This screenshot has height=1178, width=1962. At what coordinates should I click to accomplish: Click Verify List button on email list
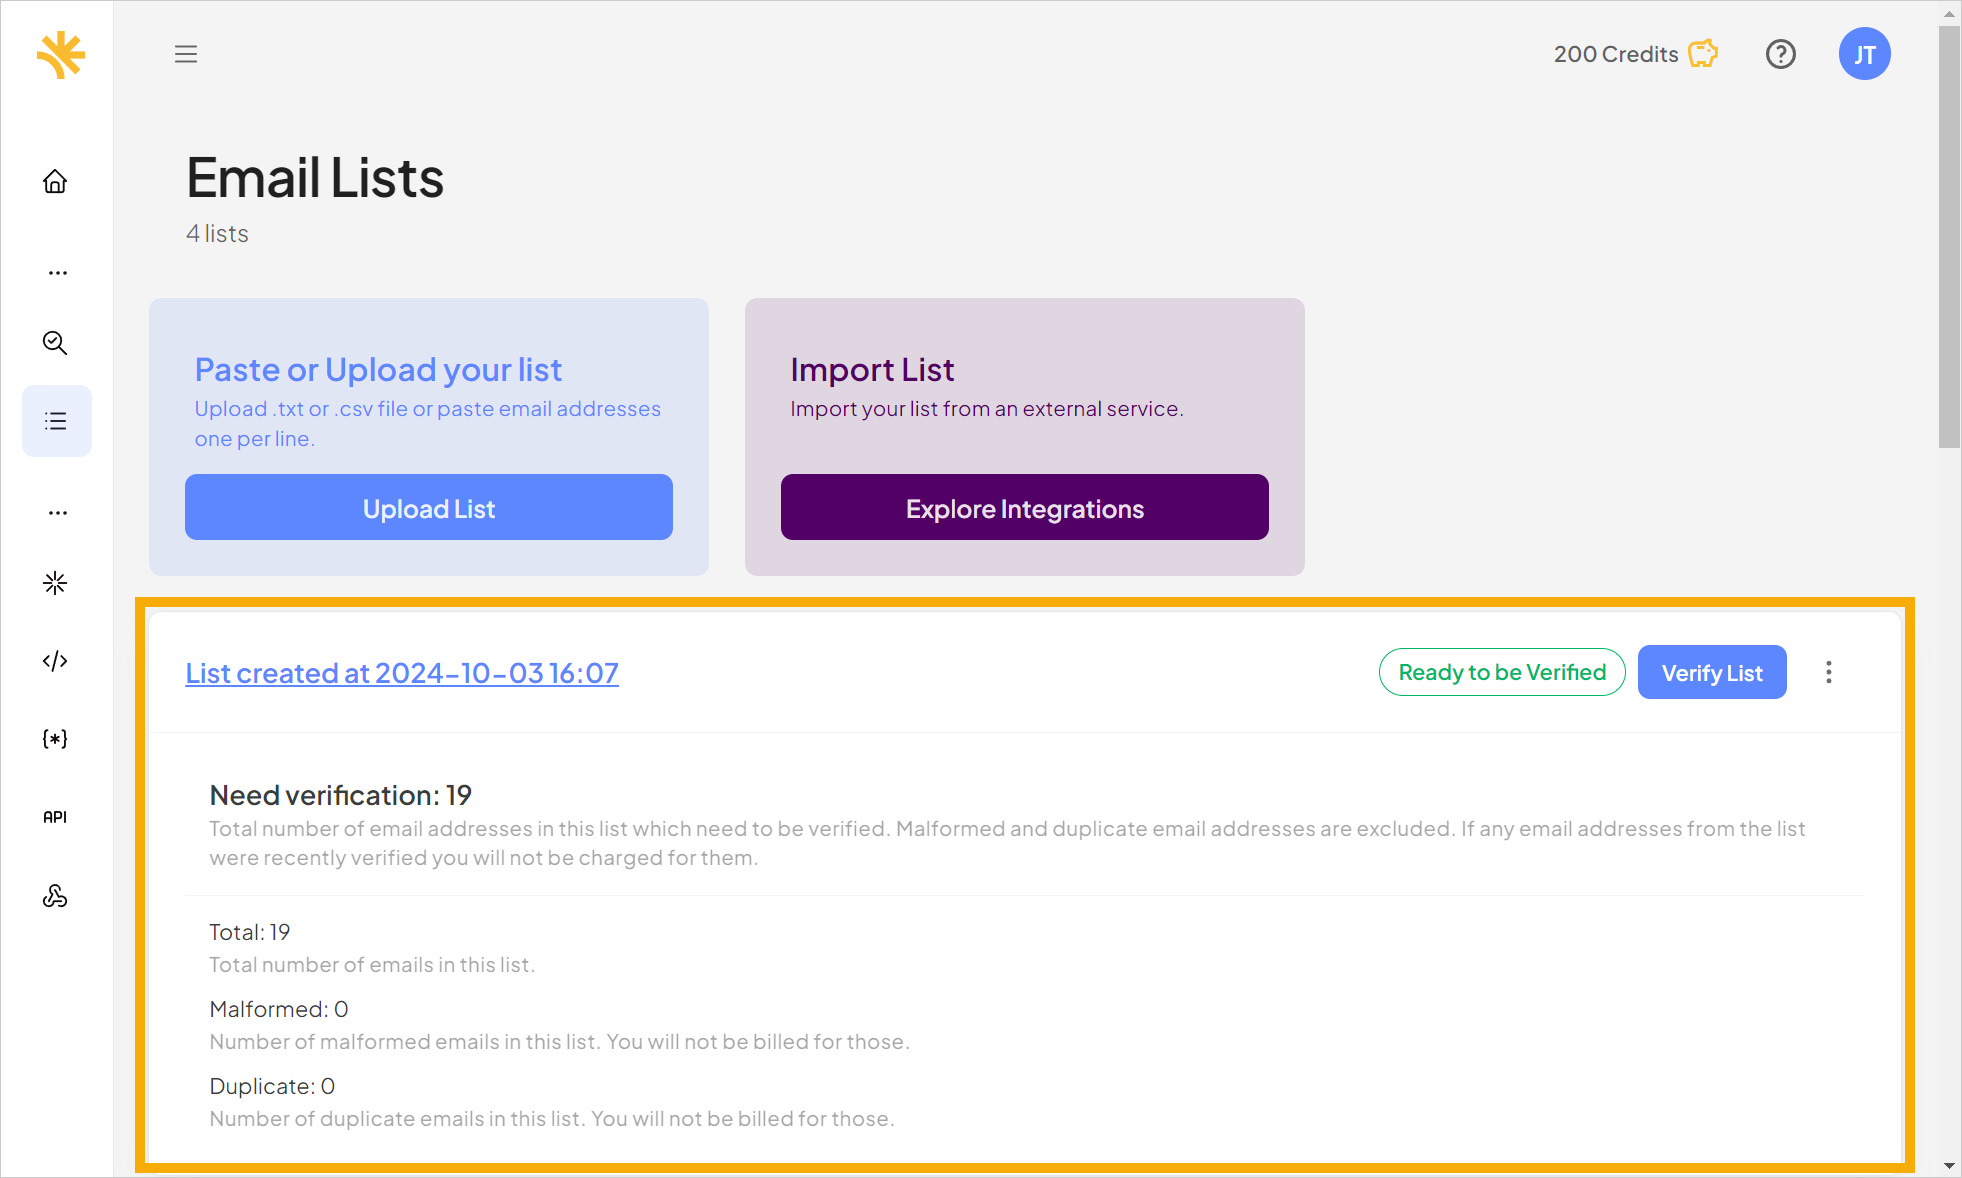1711,671
